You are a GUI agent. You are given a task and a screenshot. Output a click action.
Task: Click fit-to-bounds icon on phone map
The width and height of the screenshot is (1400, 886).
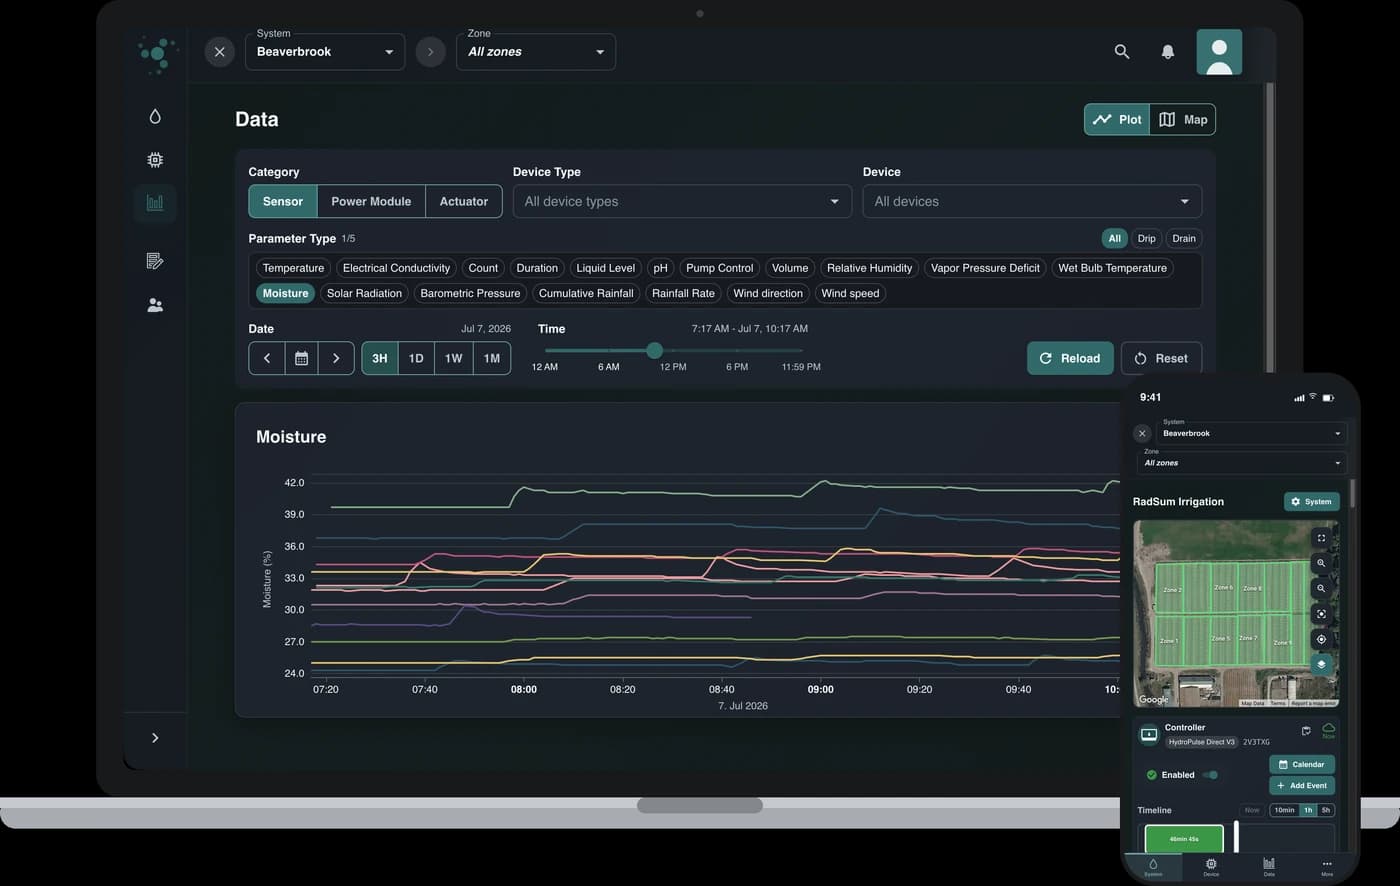1321,614
